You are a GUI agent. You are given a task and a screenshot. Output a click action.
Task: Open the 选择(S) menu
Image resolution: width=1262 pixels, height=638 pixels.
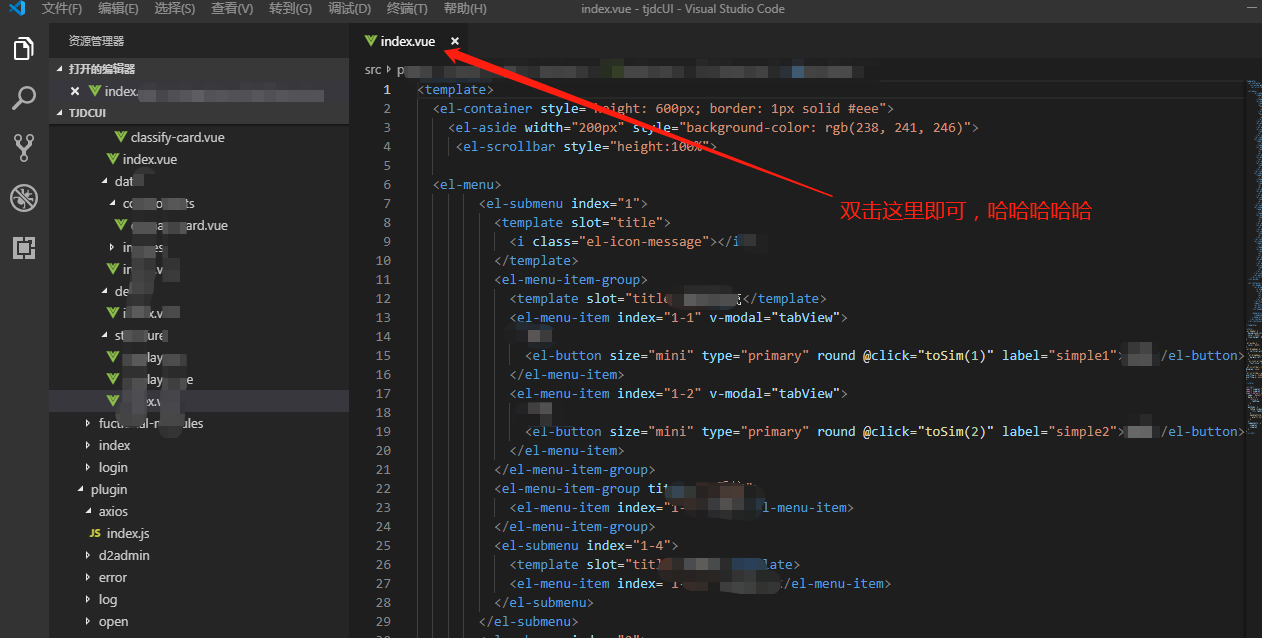click(175, 9)
